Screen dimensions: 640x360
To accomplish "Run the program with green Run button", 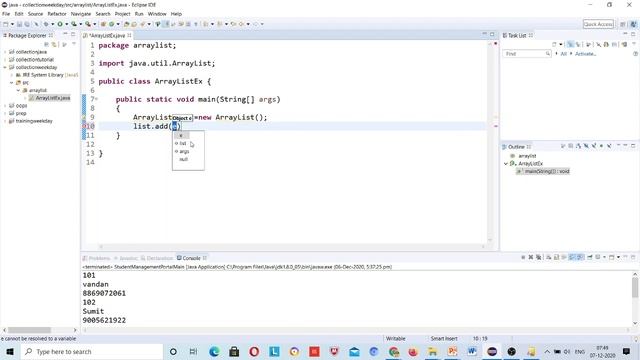I will pos(60,24).
